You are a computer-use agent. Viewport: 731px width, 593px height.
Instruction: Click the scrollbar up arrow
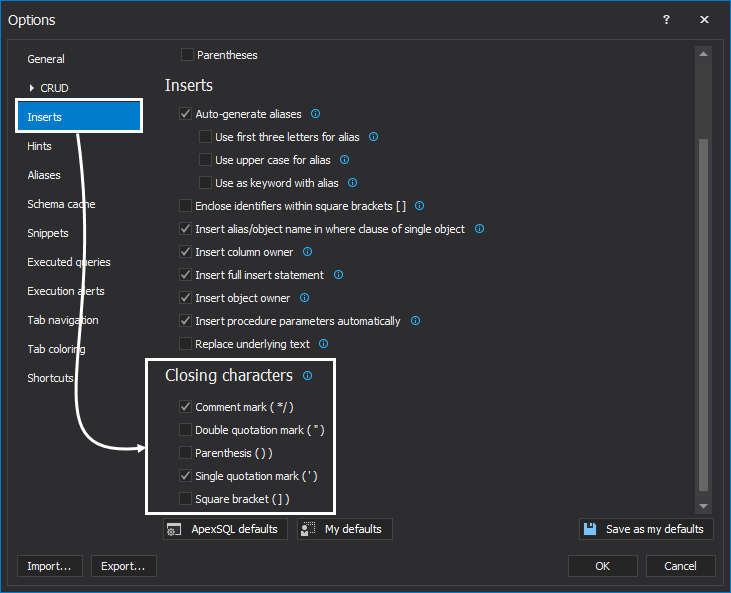click(x=704, y=54)
